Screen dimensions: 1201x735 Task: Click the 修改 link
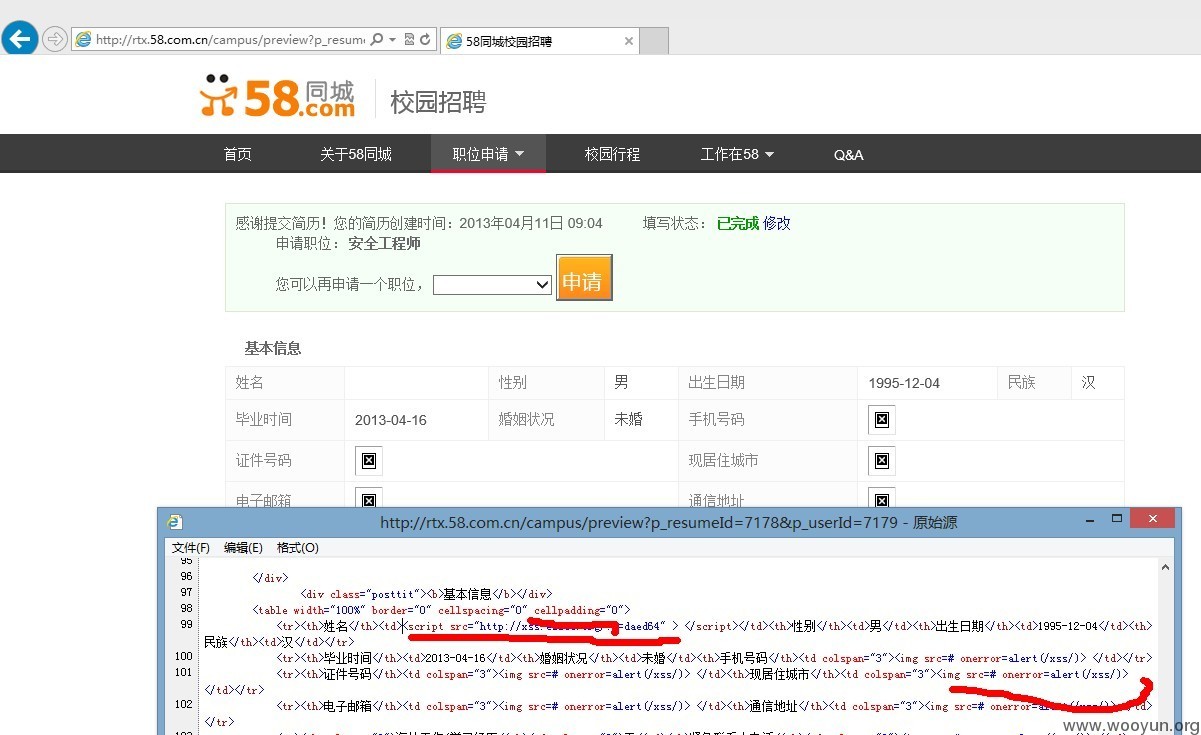click(777, 223)
